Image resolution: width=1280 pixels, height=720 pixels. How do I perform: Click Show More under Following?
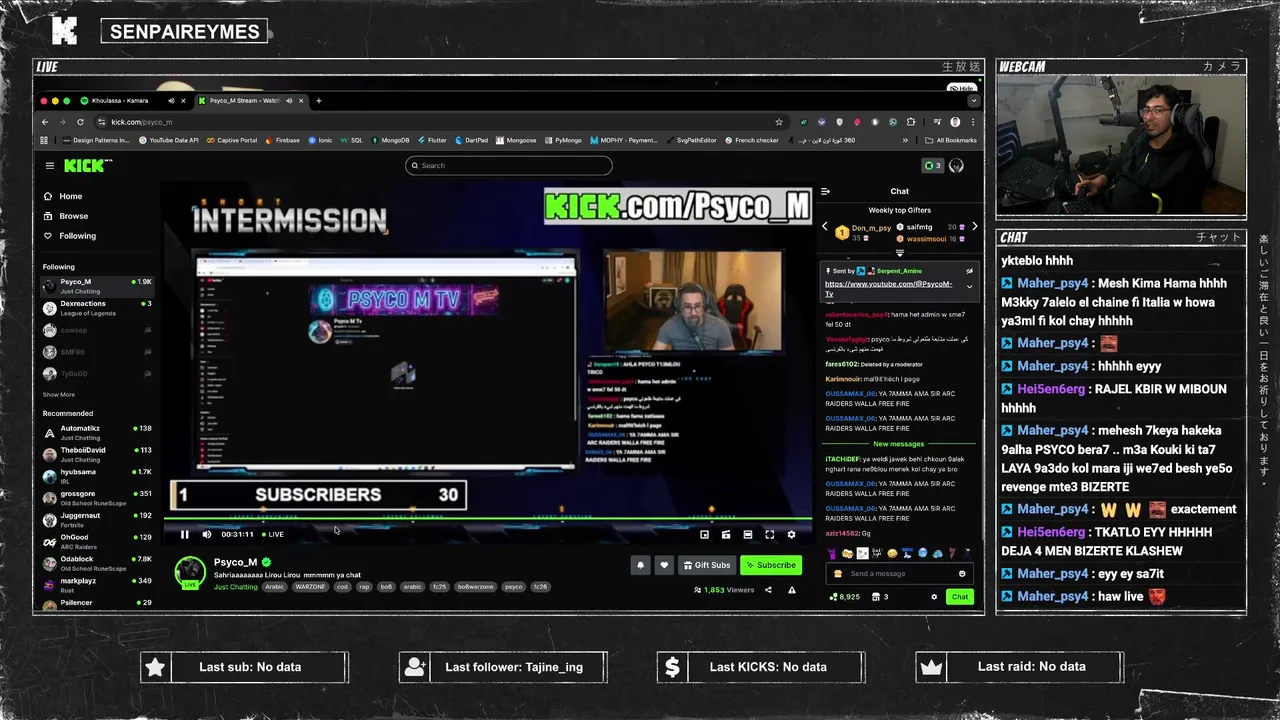59,394
